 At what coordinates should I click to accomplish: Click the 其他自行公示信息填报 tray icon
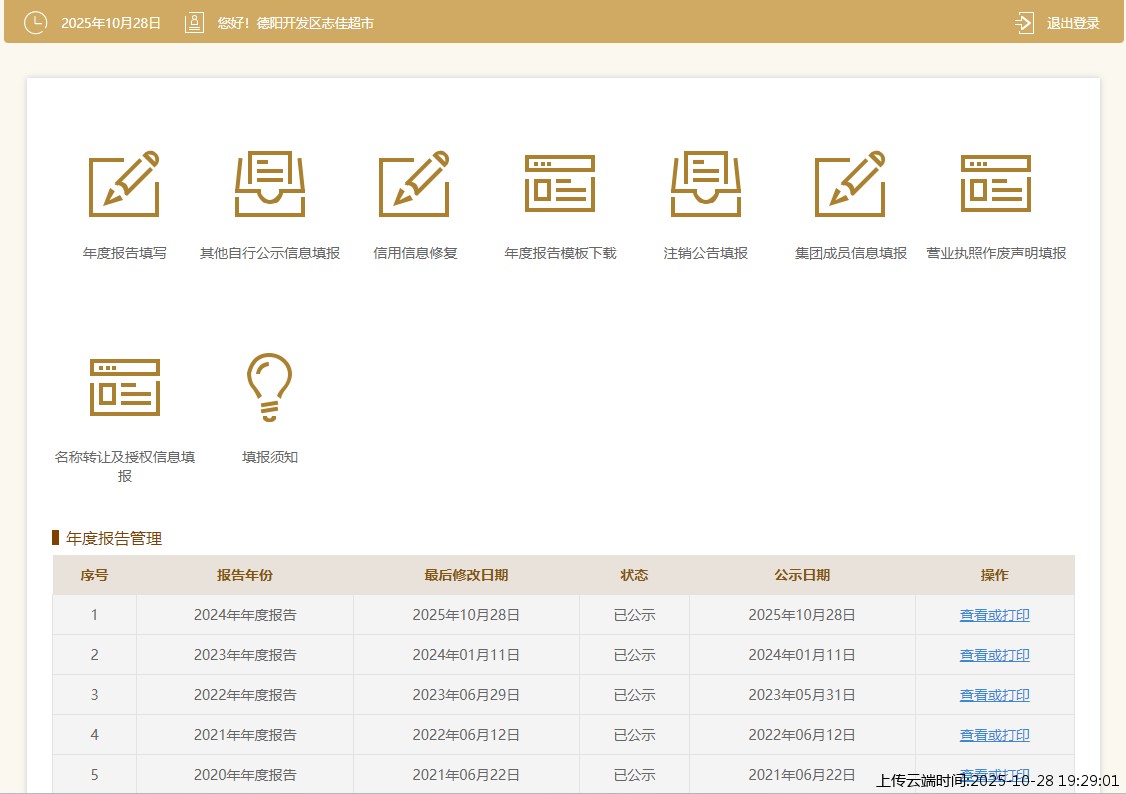(x=269, y=184)
